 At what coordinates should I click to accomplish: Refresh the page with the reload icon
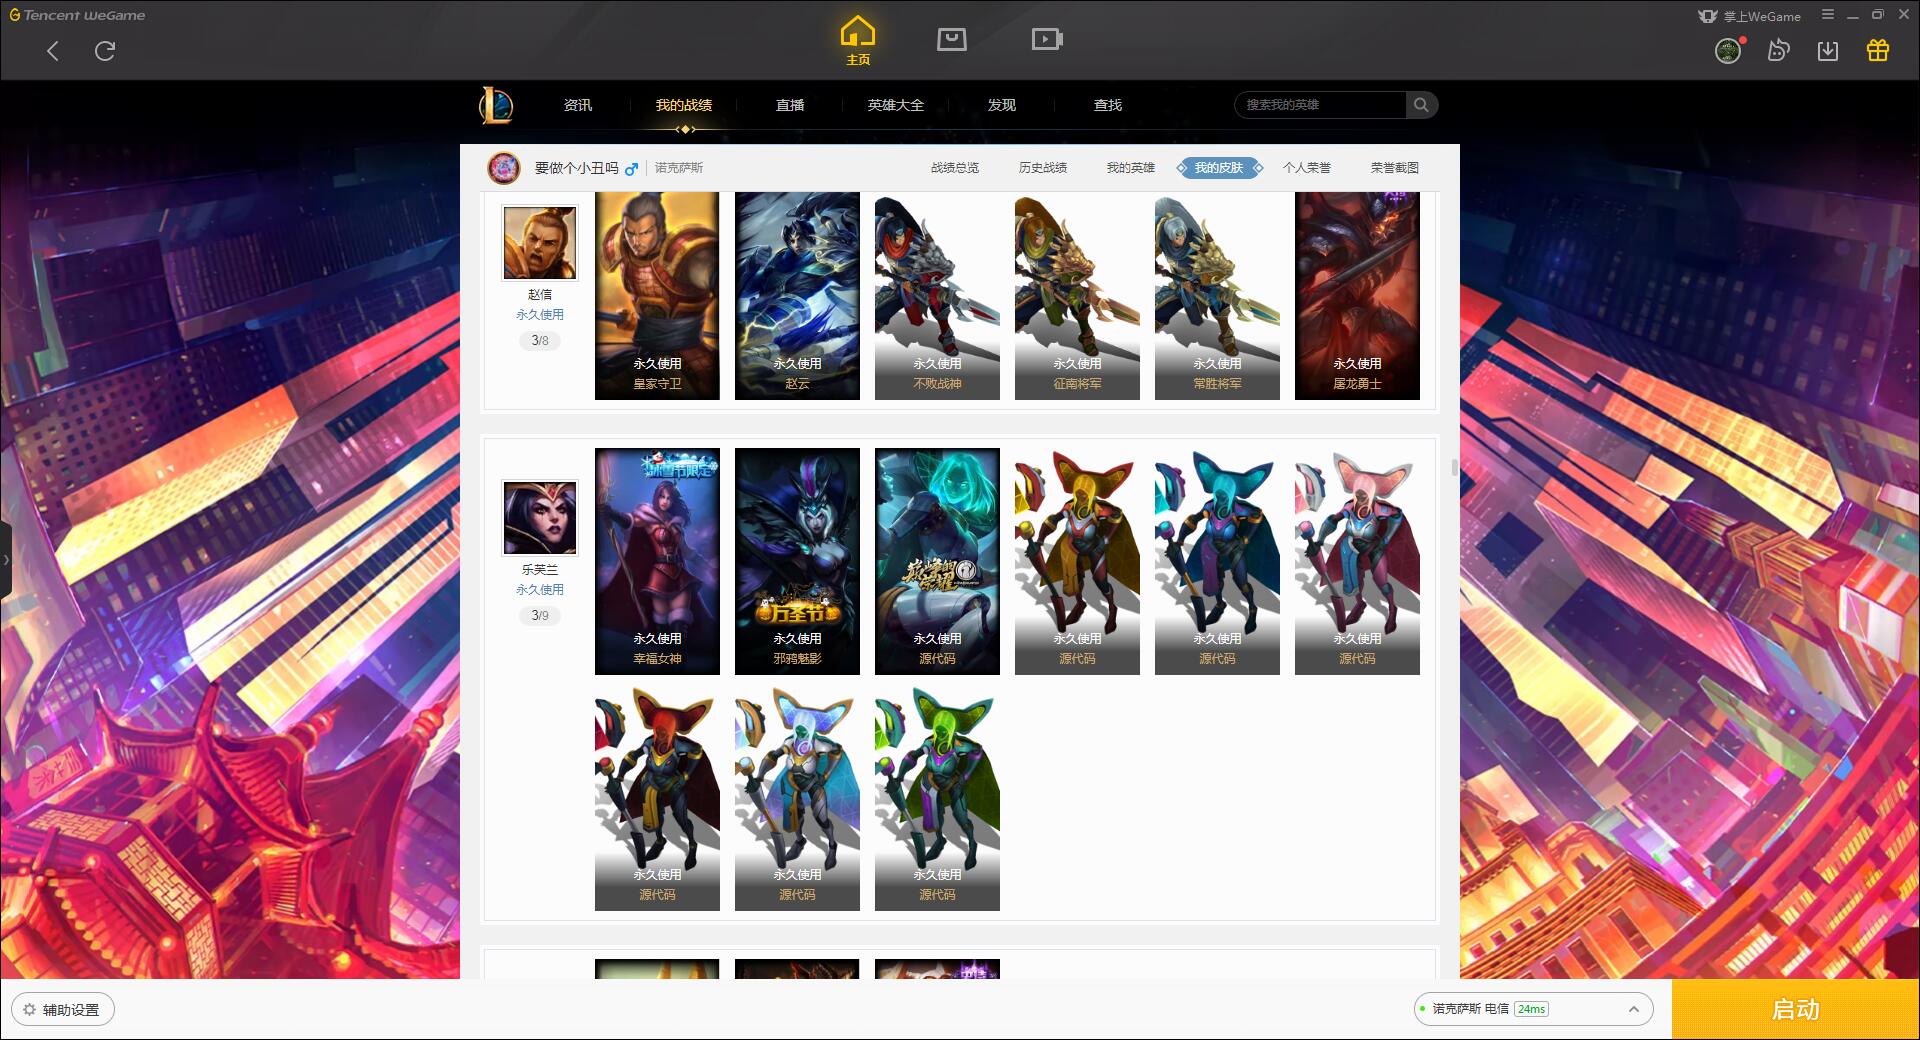pyautogui.click(x=105, y=51)
